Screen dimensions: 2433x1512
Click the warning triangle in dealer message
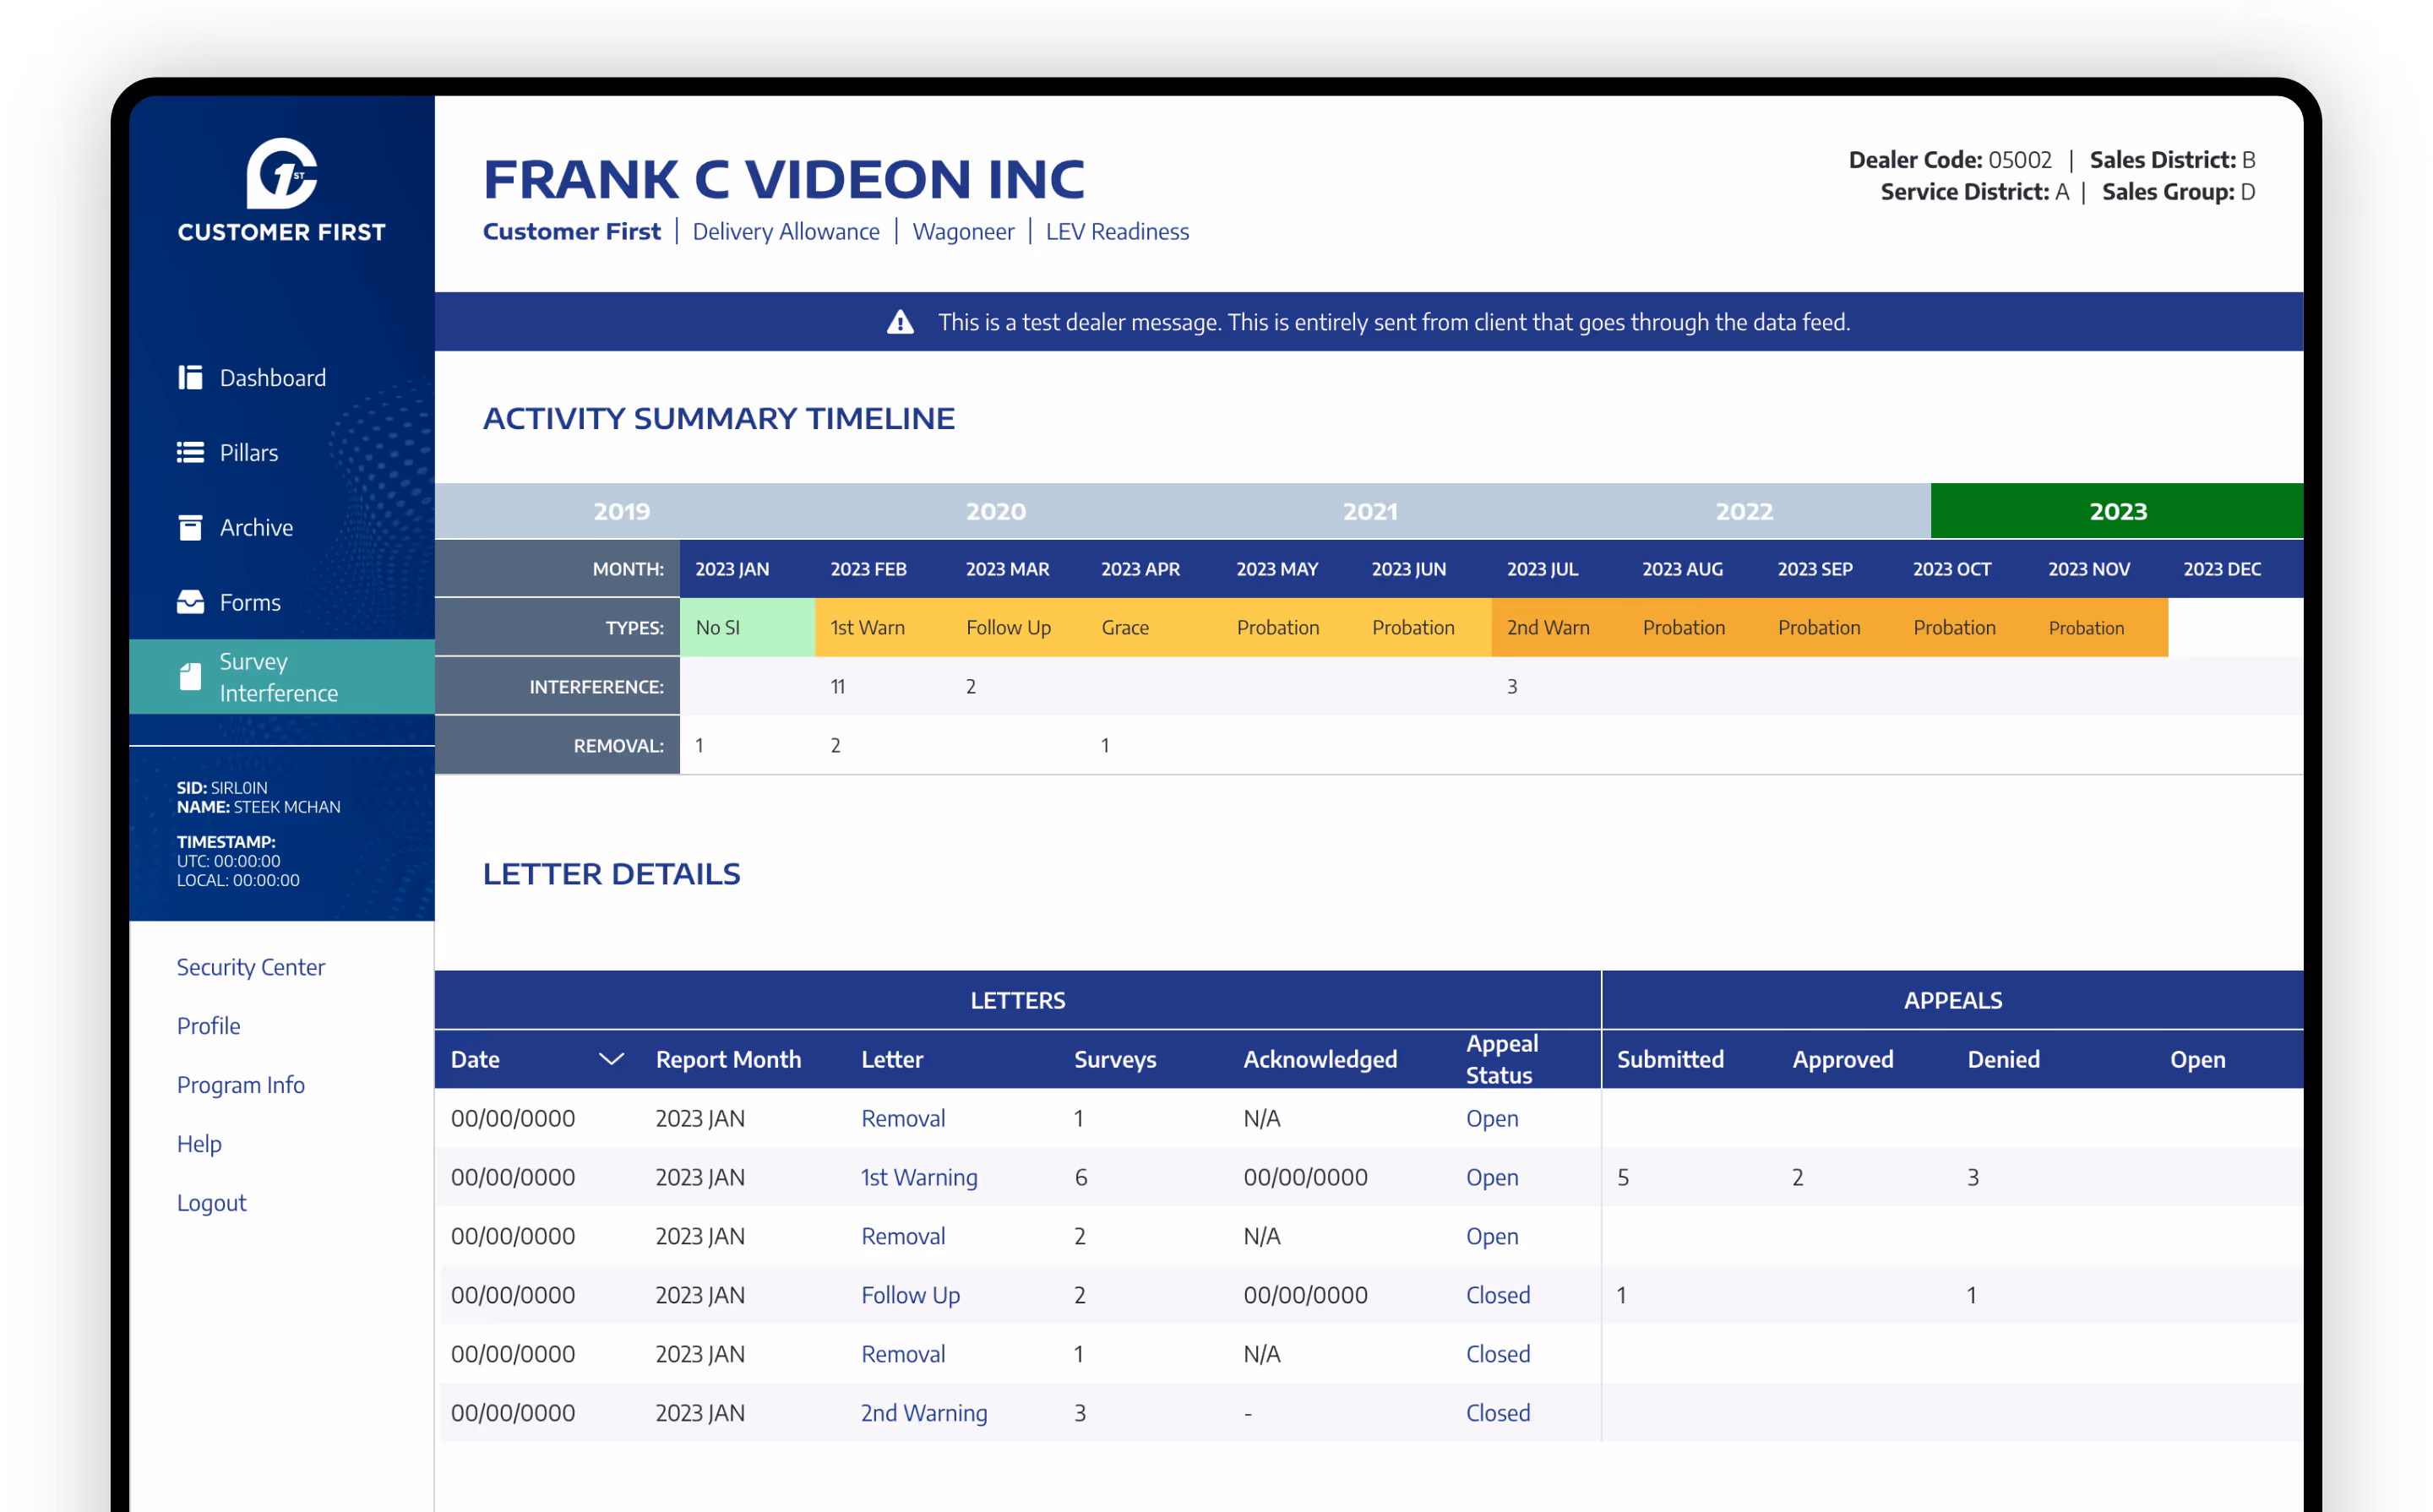[900, 322]
